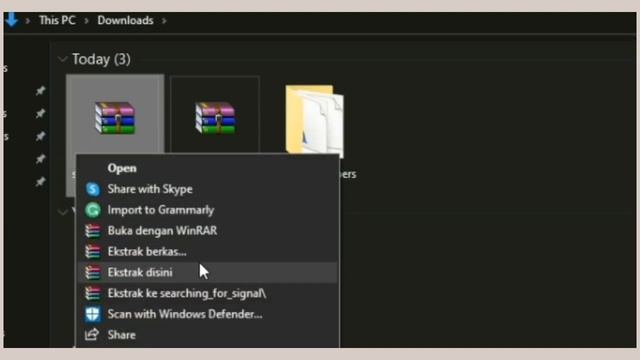Click the first pin icon in sidebar

[x=40, y=91]
